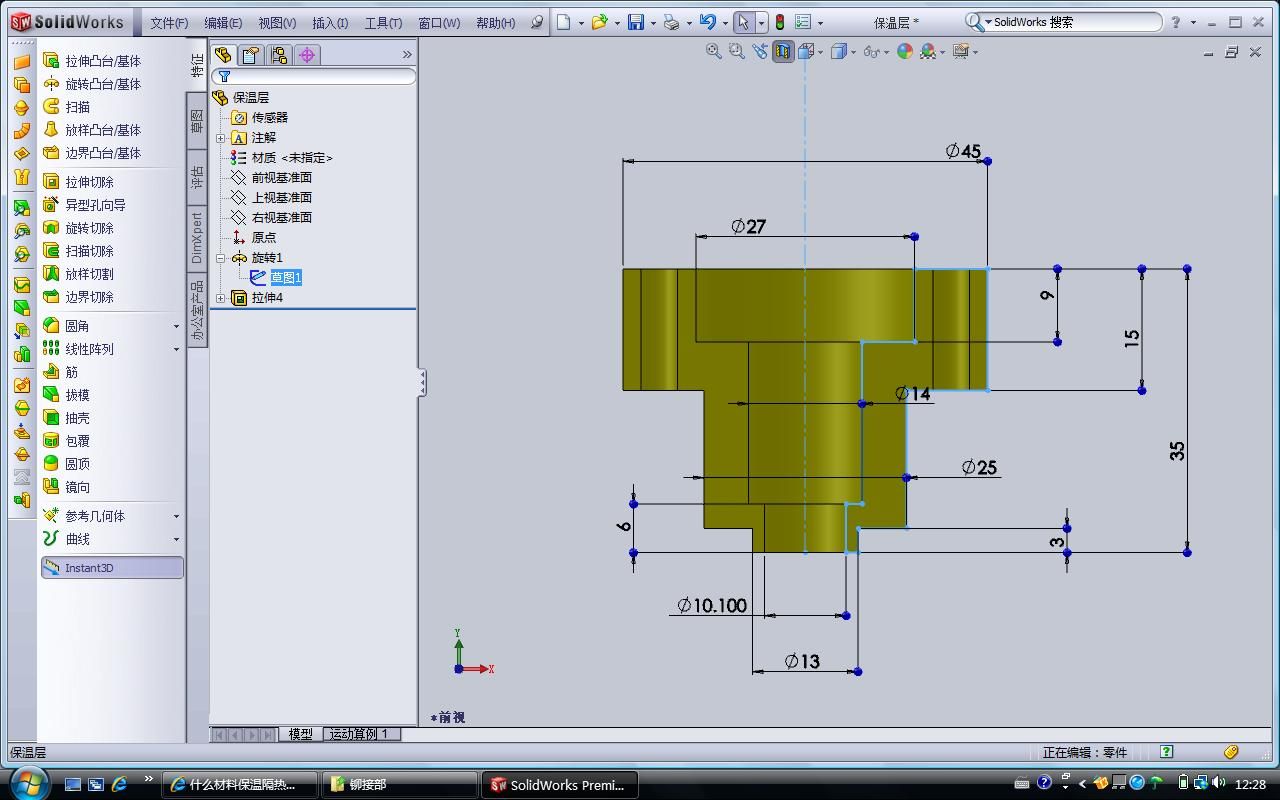The image size is (1280, 800).
Task: Open the Edit Appearance color ball
Action: tap(905, 51)
